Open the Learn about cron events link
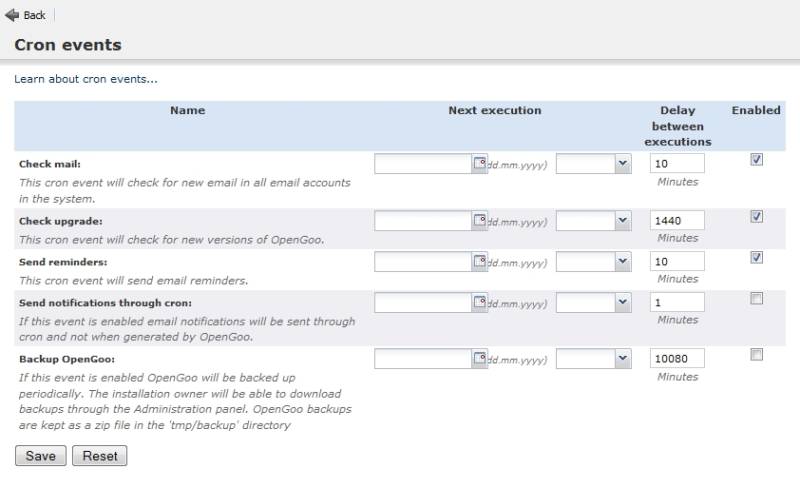800x488 pixels. 85,79
